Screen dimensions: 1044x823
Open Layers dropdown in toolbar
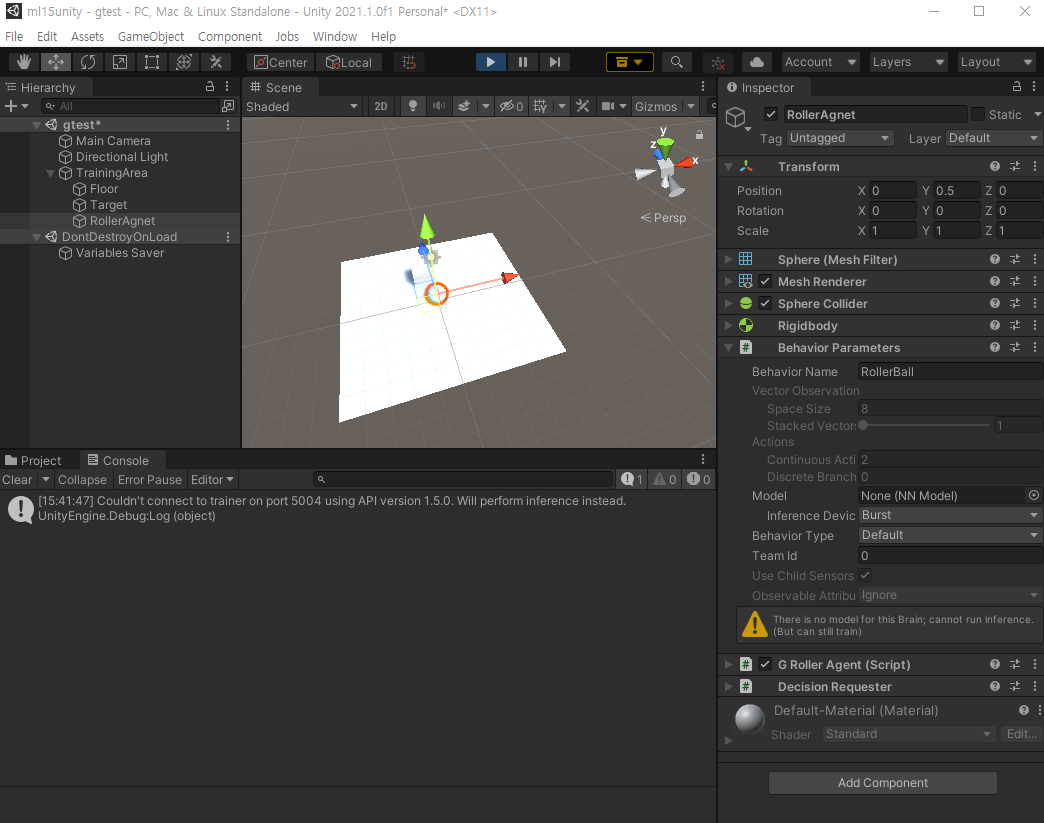pos(908,62)
